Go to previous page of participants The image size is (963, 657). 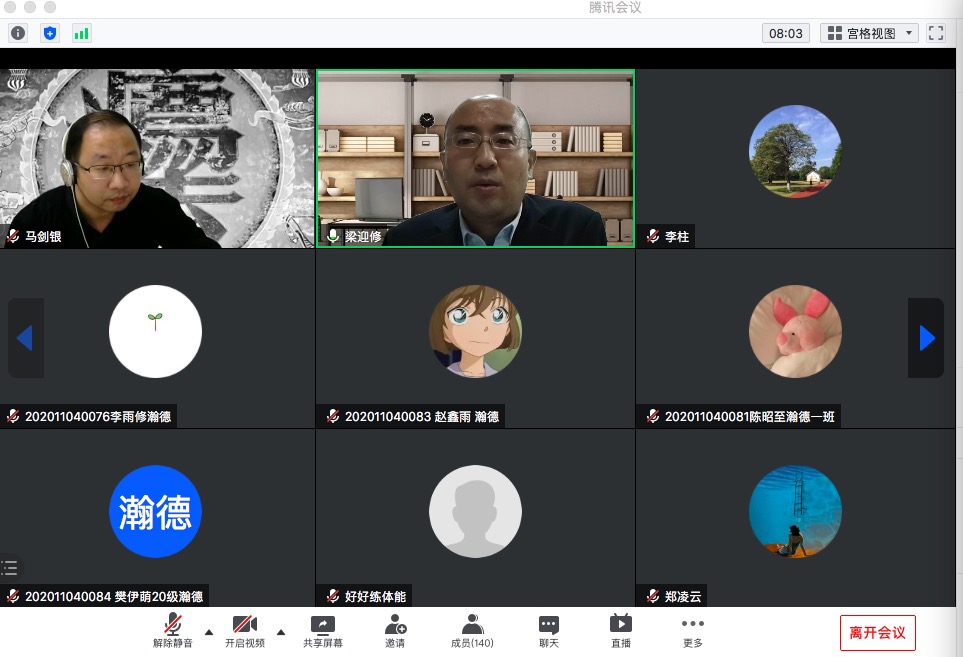point(25,338)
